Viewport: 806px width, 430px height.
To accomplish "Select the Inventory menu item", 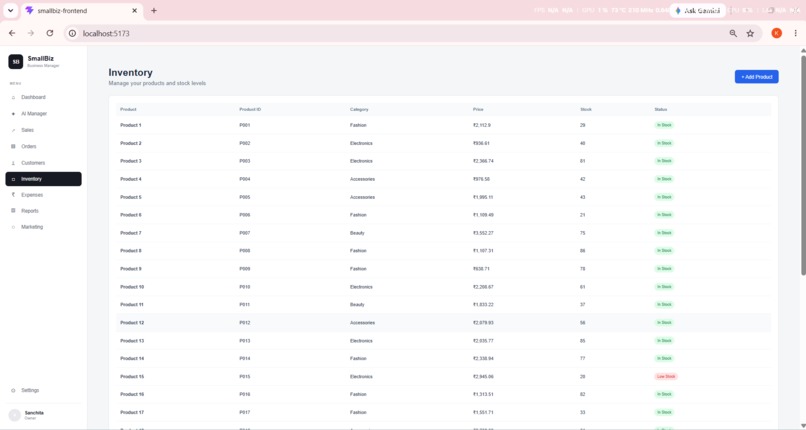I will [43, 179].
